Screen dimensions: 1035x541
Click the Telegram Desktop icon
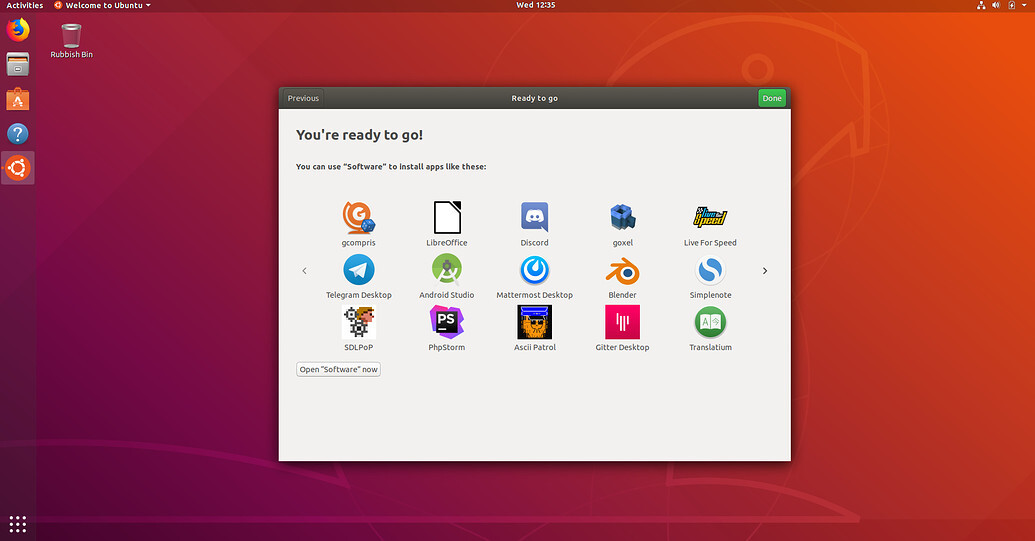358,271
